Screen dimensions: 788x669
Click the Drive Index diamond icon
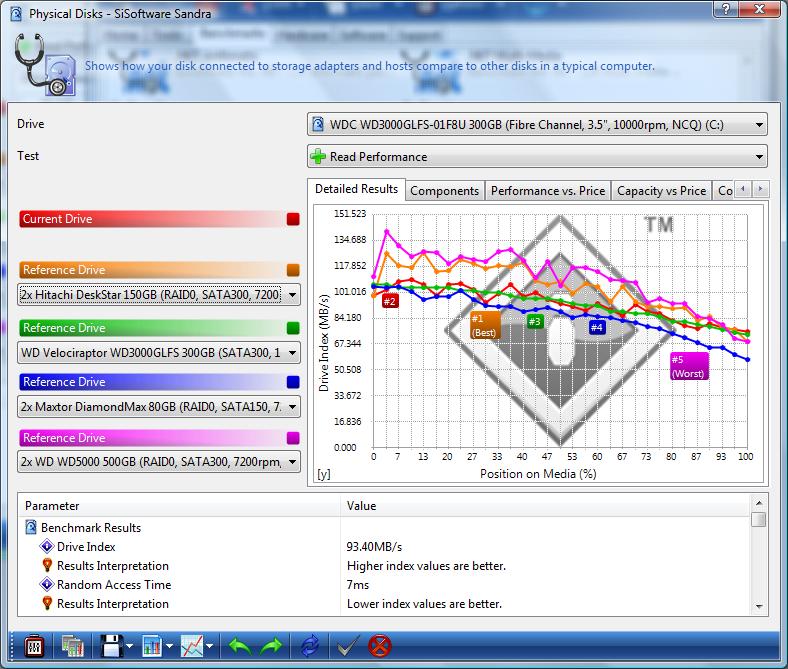coord(47,546)
